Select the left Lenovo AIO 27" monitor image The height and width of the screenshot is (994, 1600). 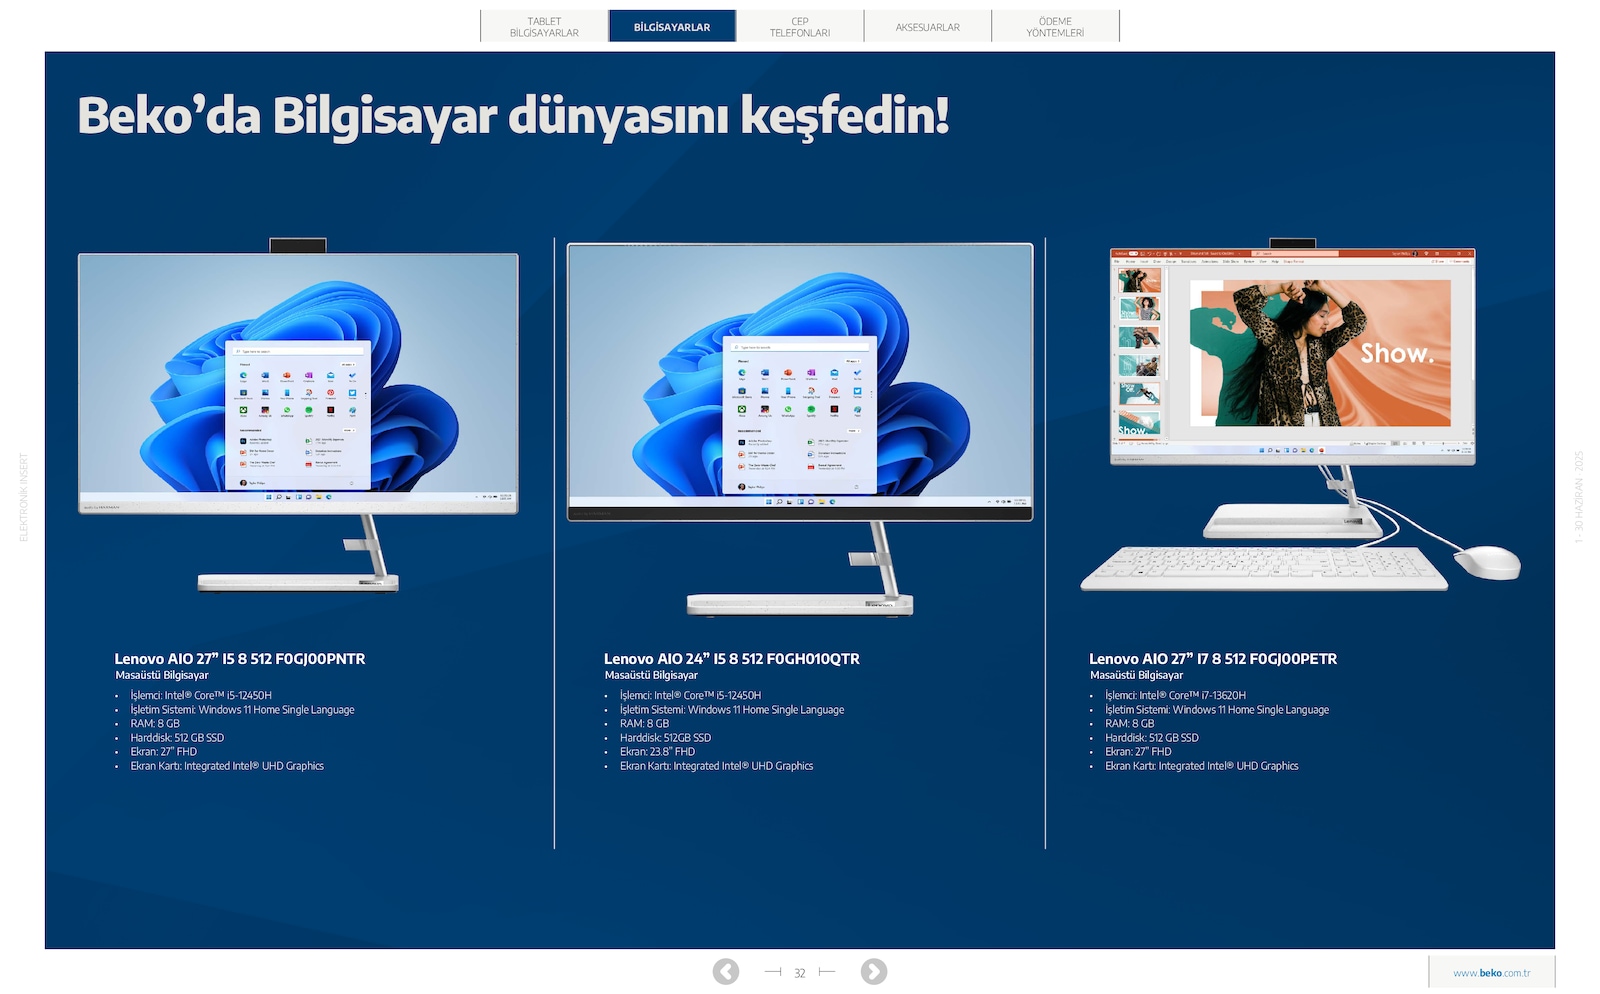coord(298,415)
